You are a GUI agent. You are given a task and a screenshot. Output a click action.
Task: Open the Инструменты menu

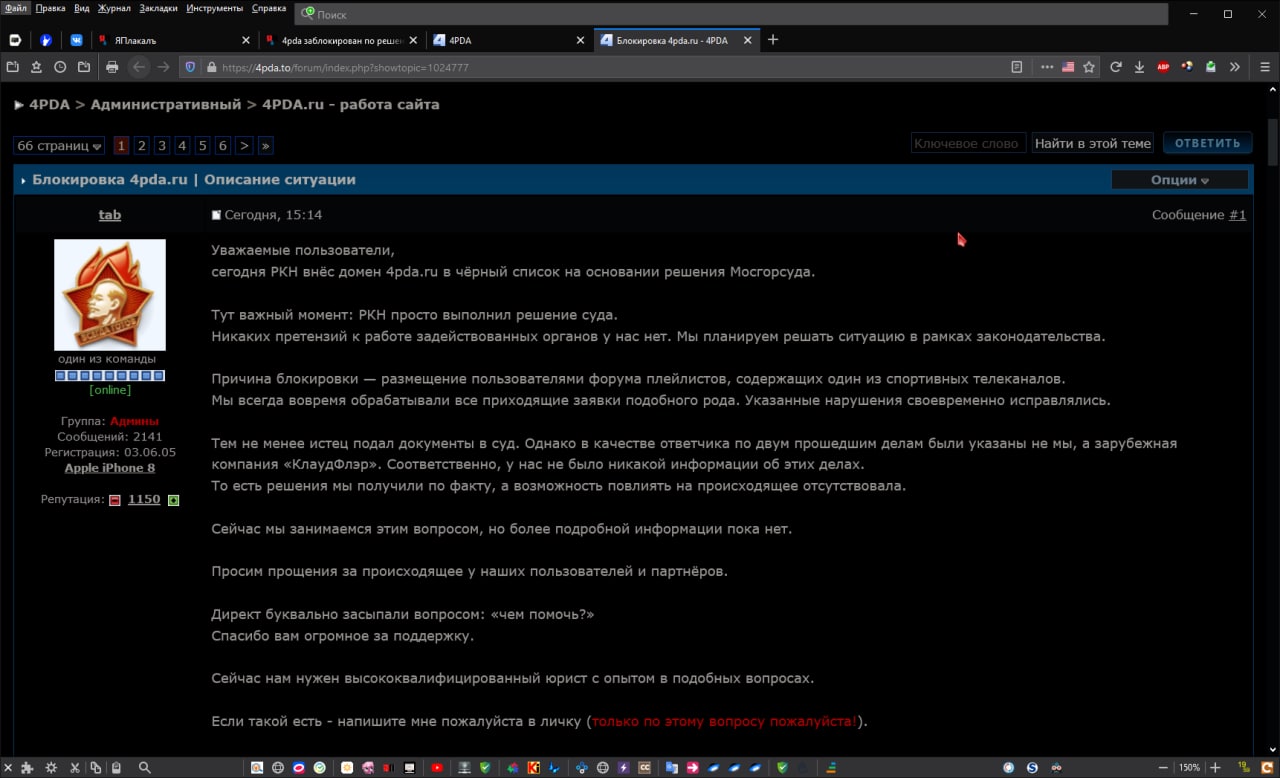click(x=214, y=8)
